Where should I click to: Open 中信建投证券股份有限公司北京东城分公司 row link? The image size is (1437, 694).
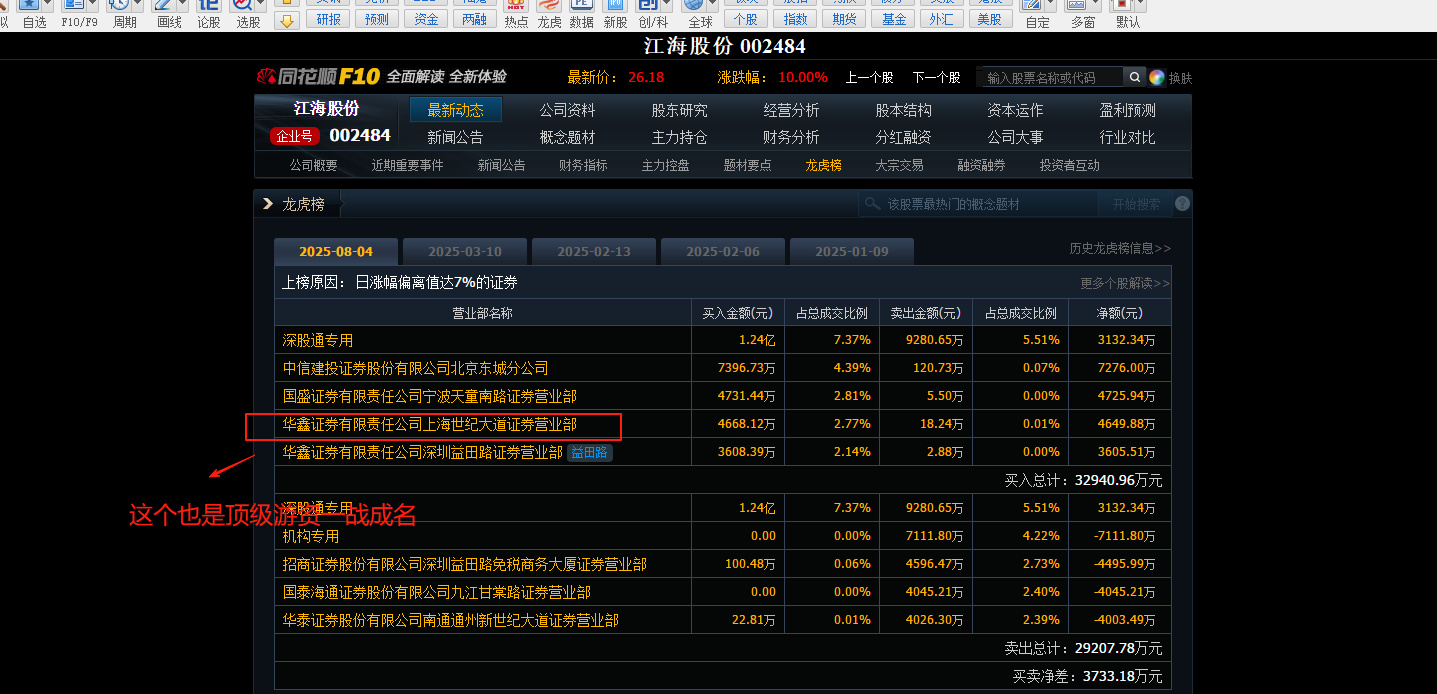415,368
